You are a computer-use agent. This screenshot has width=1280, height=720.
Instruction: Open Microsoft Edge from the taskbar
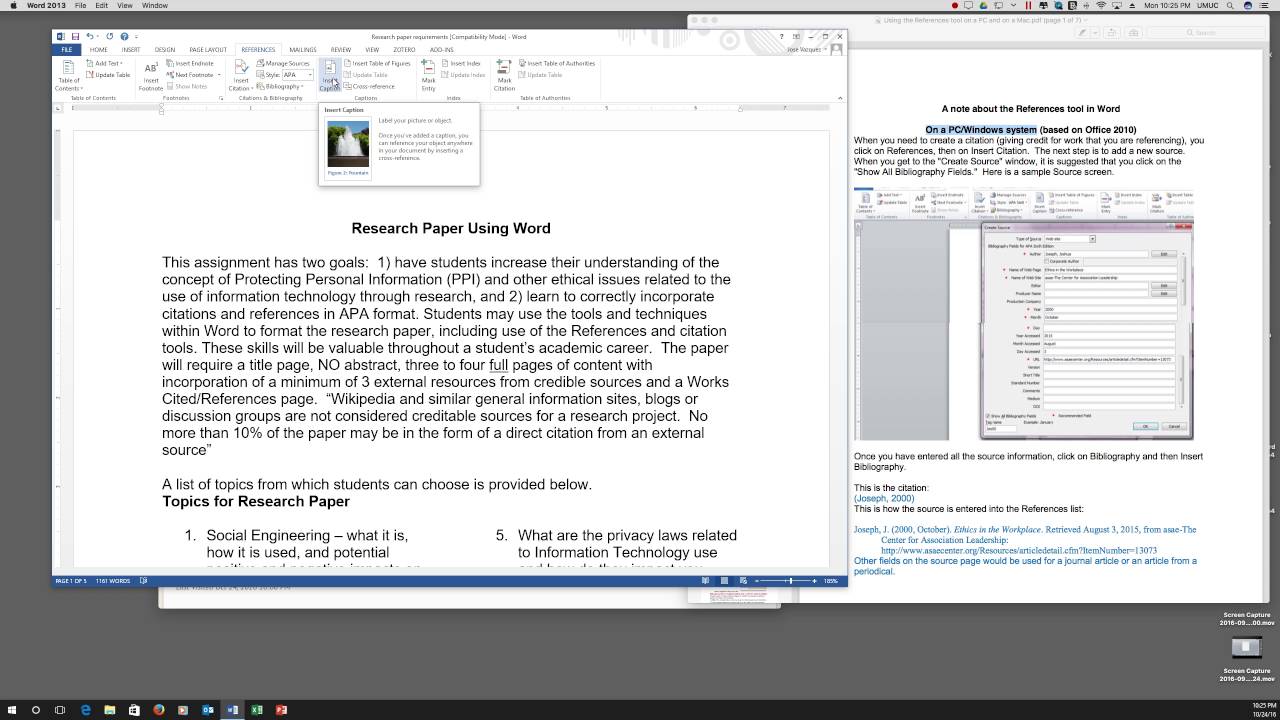pyautogui.click(x=86, y=710)
